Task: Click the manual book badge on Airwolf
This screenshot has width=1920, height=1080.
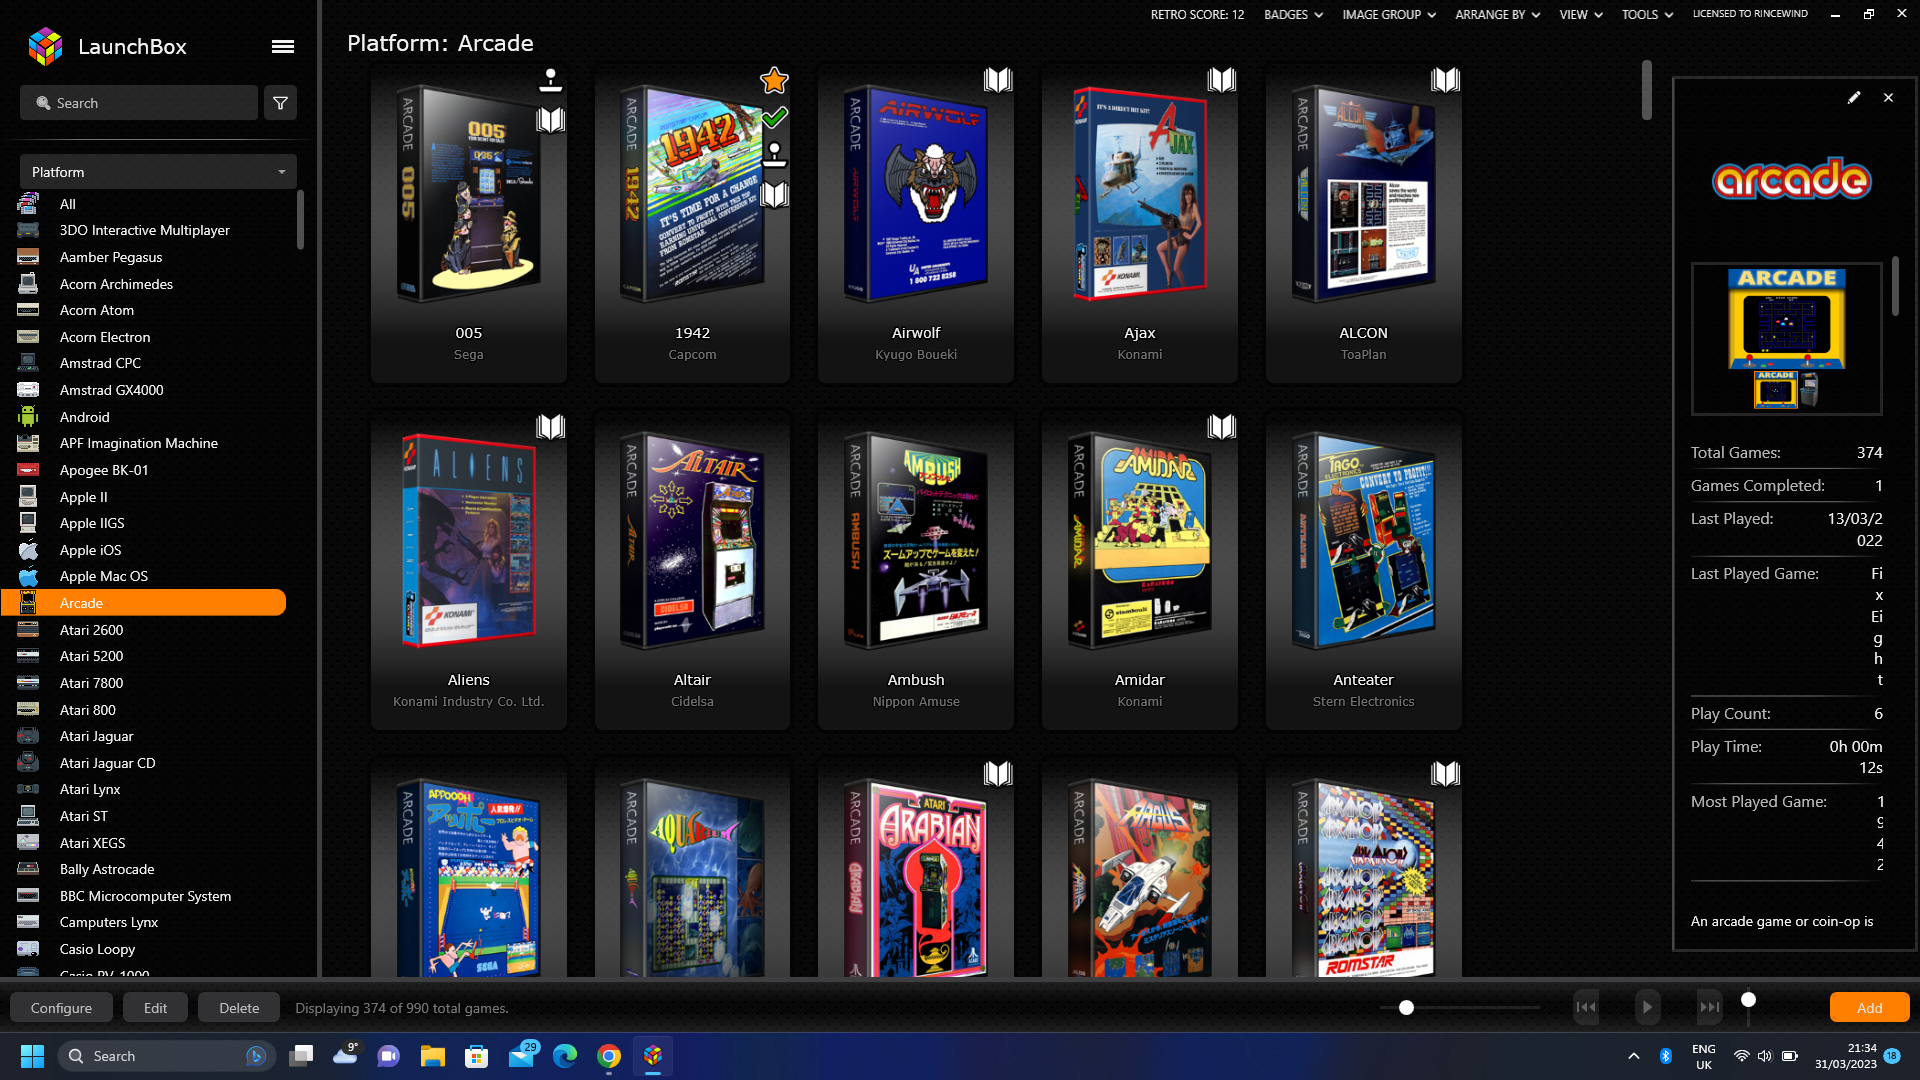Action: pyautogui.click(x=998, y=80)
